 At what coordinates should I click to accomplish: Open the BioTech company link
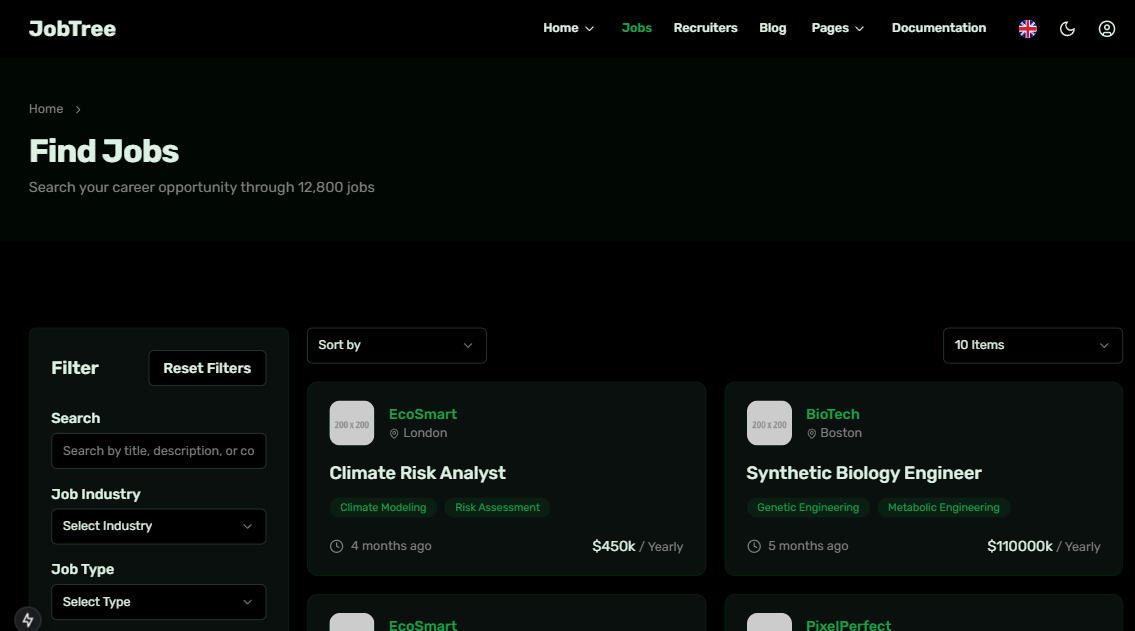pos(832,414)
